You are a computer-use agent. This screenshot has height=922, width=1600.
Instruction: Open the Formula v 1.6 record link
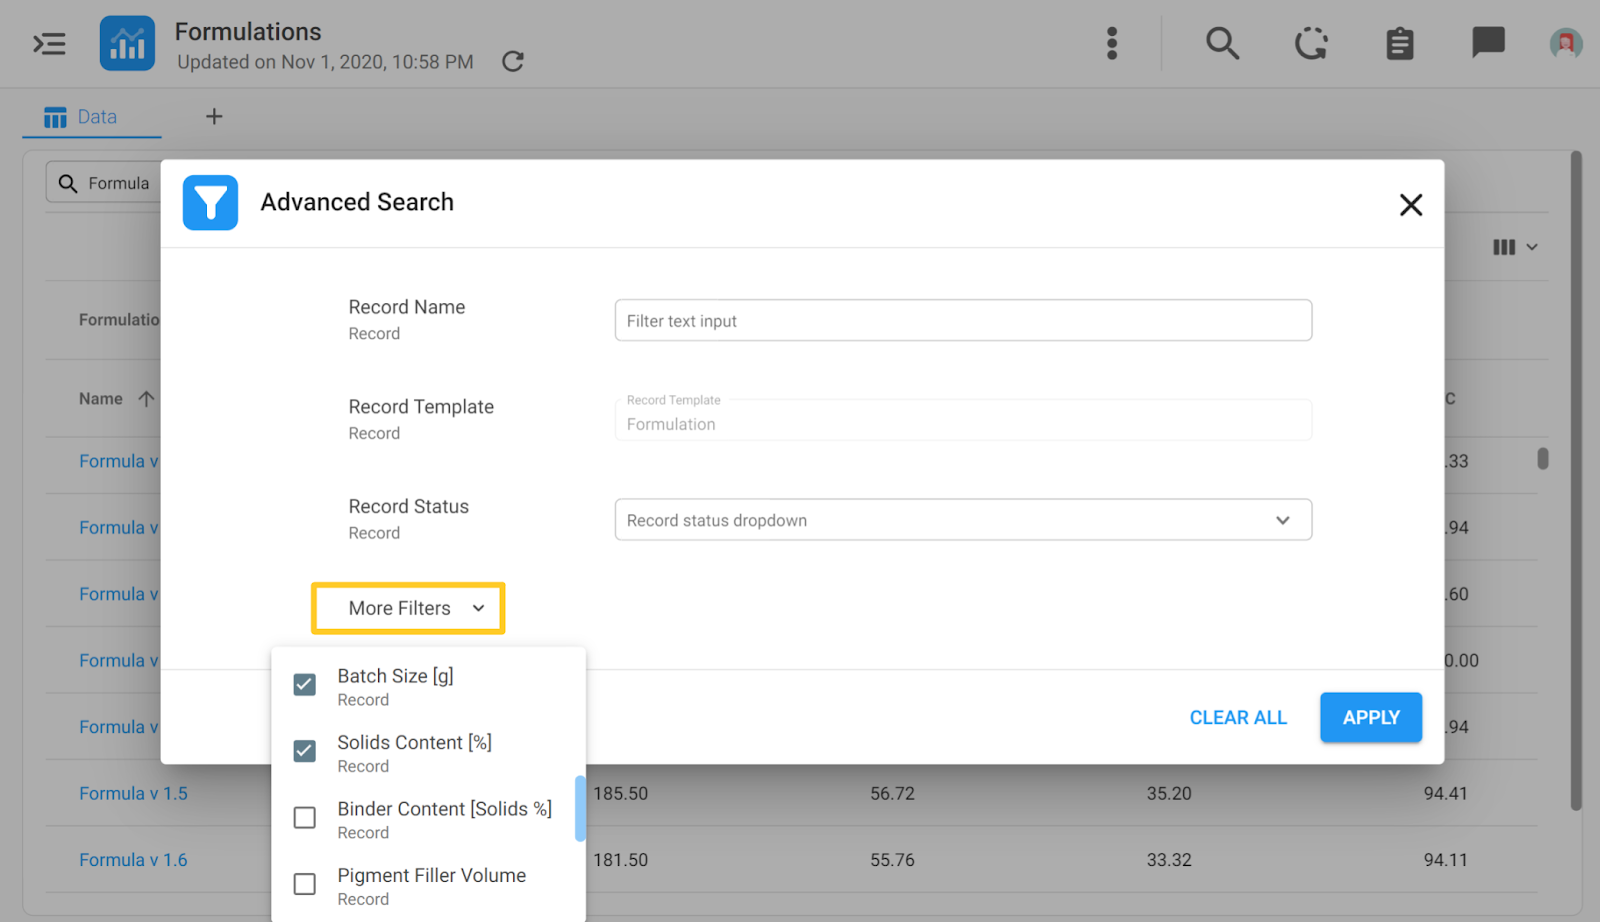[133, 860]
